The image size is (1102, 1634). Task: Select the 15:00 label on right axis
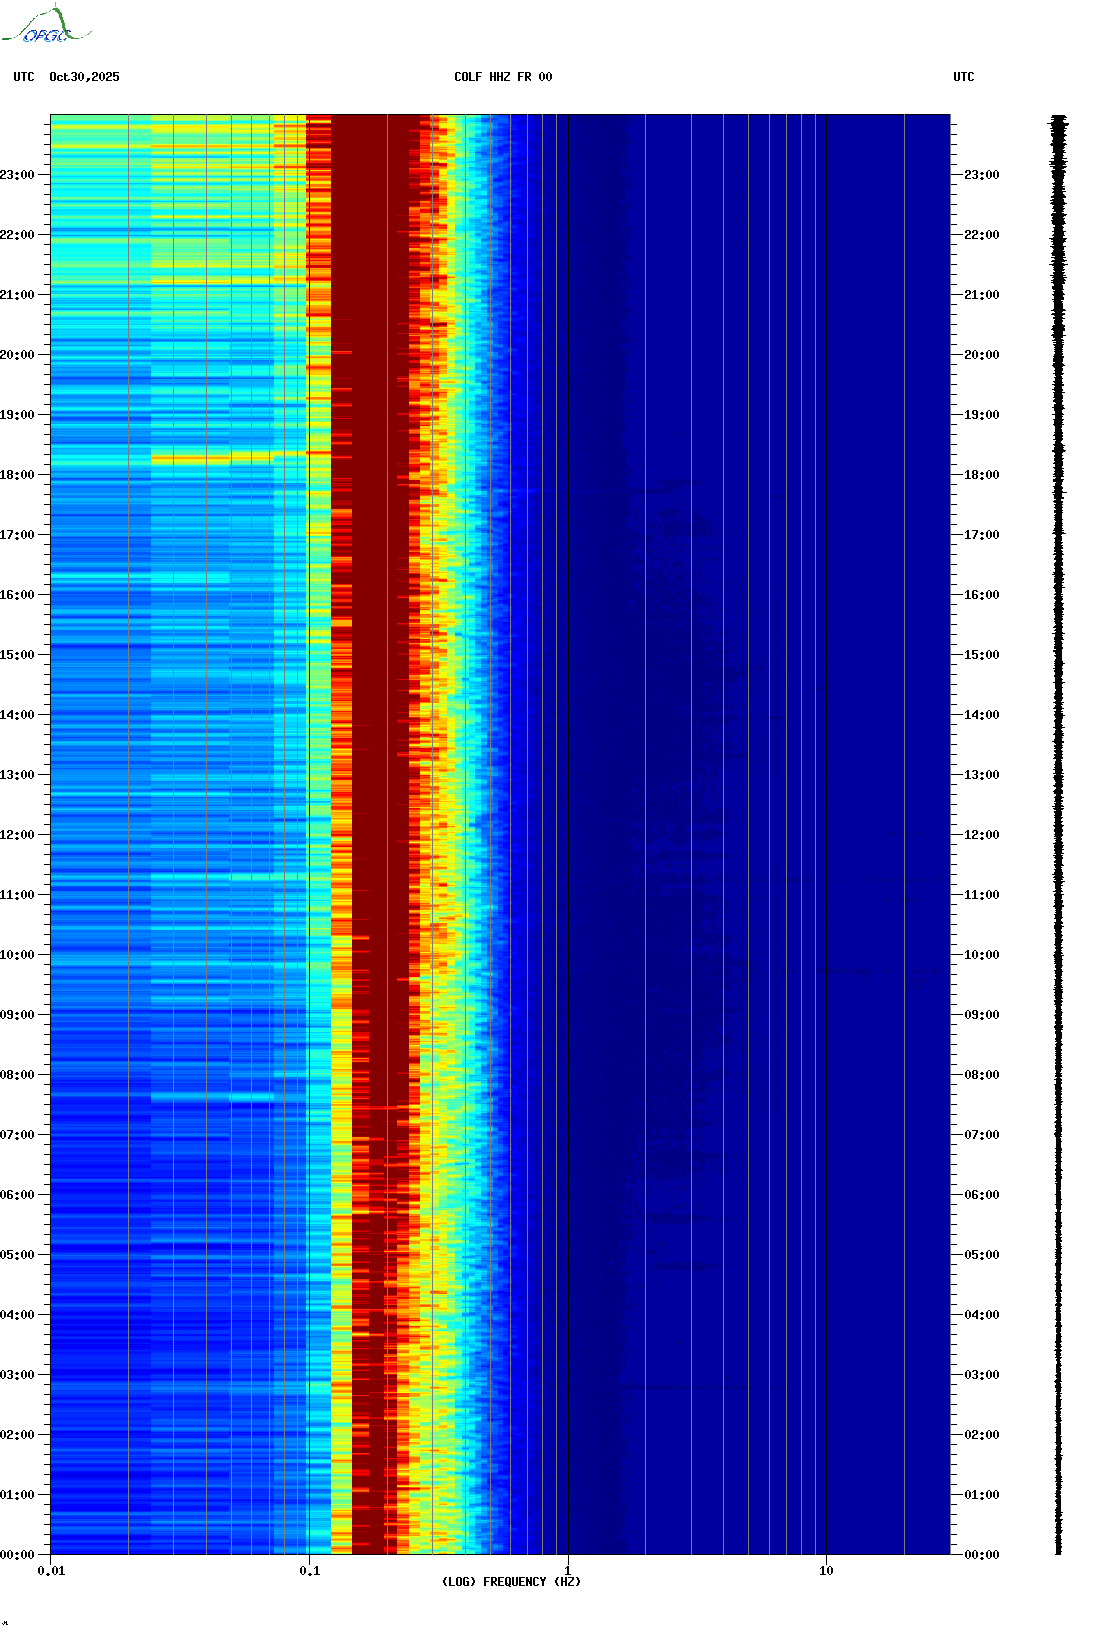(x=981, y=655)
